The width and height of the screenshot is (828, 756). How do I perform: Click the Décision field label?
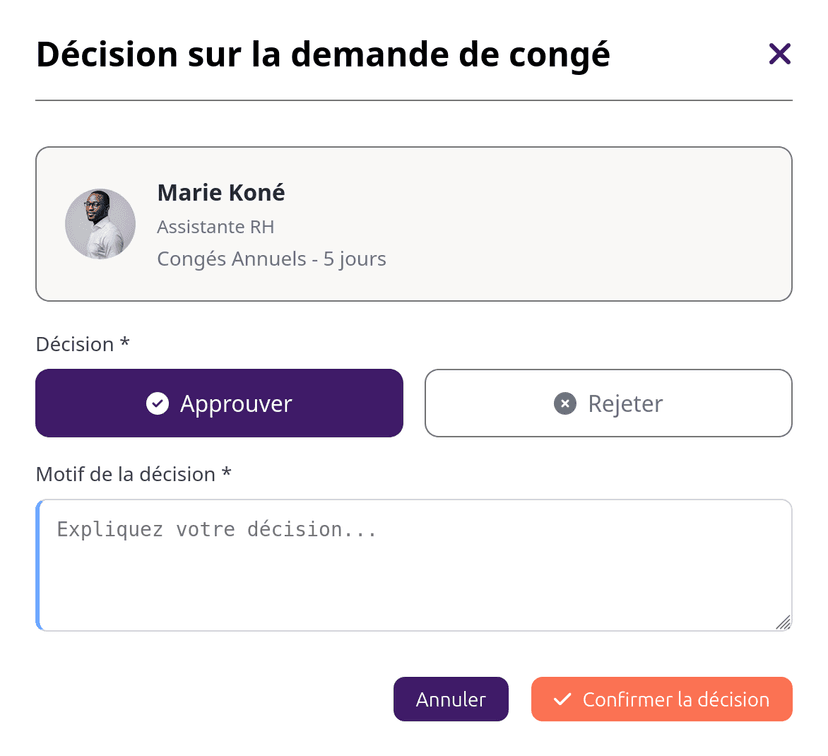coord(82,344)
